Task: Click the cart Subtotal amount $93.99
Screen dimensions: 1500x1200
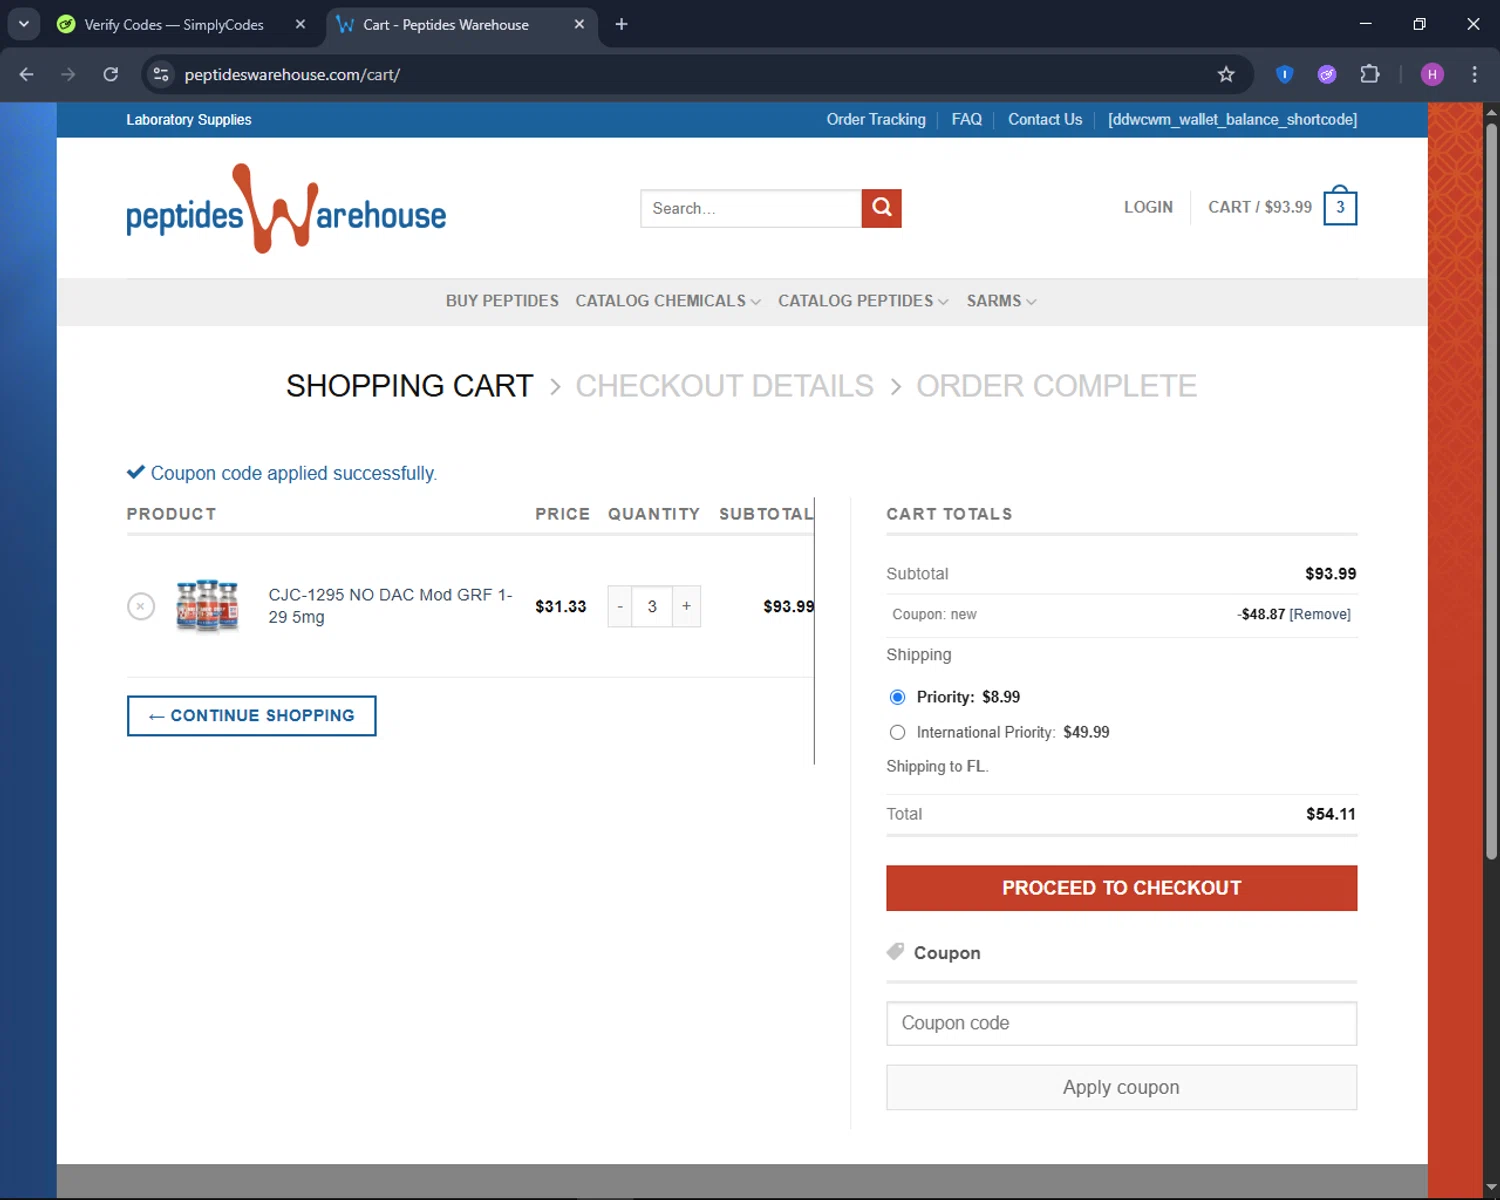Action: pyautogui.click(x=1331, y=574)
